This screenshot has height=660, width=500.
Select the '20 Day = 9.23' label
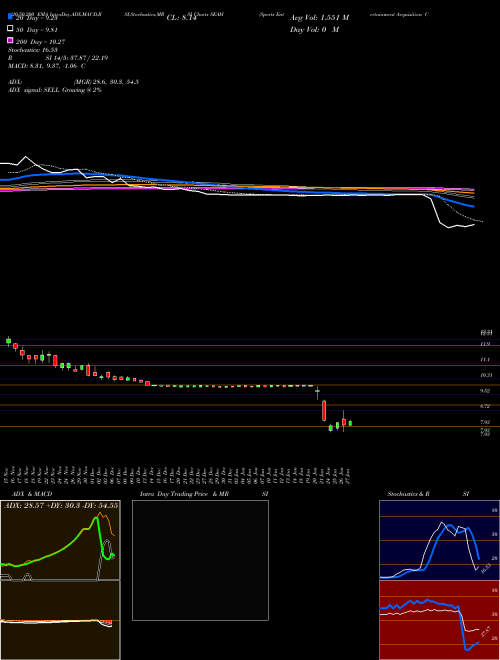(x=36, y=18)
